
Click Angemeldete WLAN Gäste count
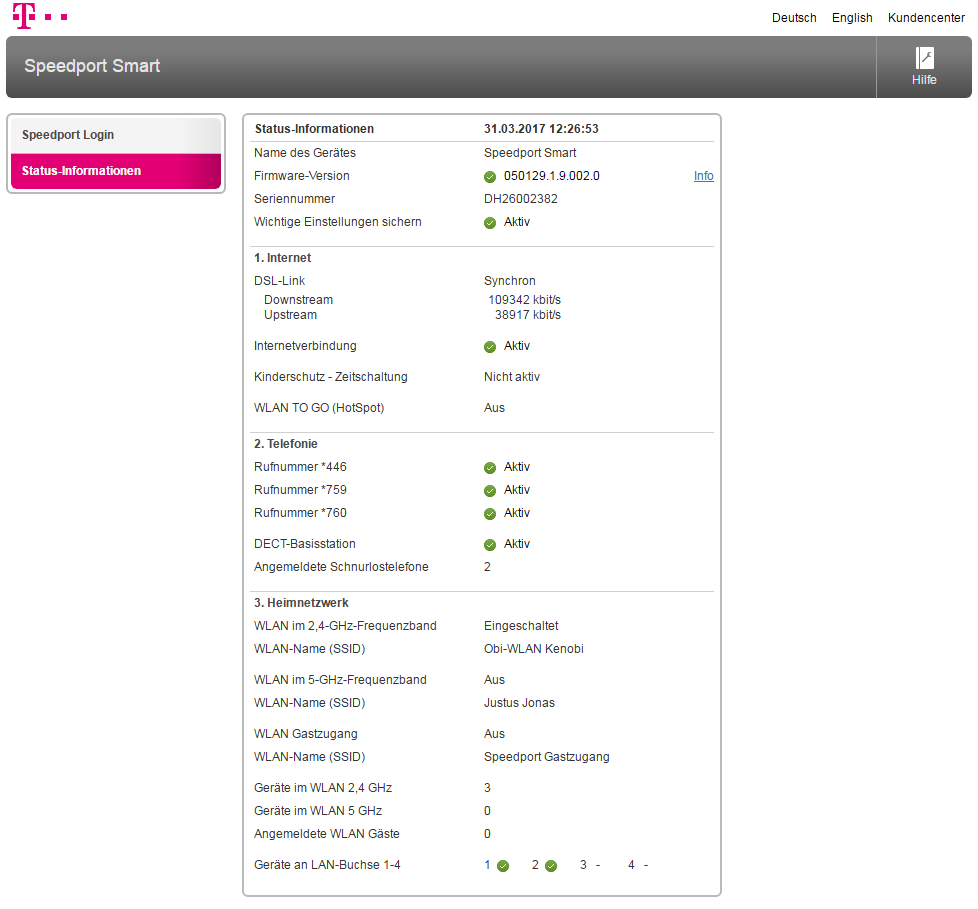pos(487,834)
